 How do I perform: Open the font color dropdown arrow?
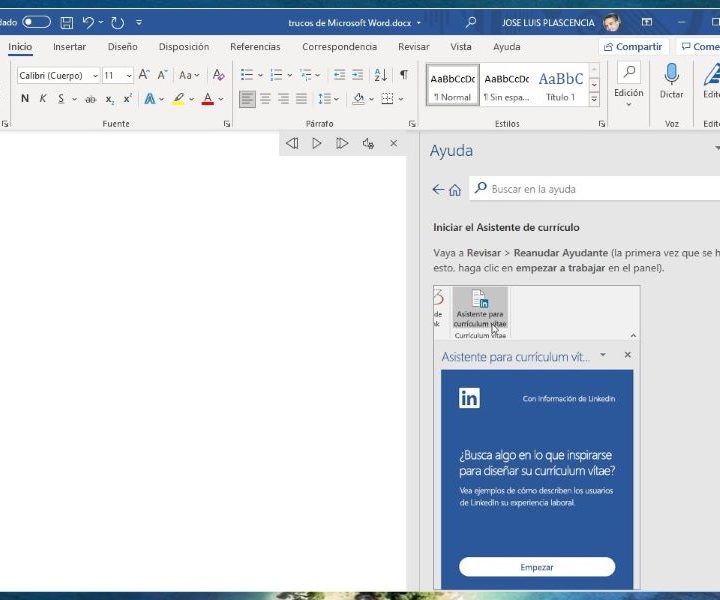tap(221, 99)
